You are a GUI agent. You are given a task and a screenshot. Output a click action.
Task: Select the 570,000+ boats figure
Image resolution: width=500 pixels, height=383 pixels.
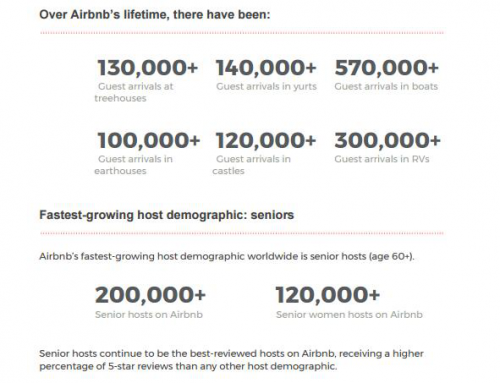point(386,67)
